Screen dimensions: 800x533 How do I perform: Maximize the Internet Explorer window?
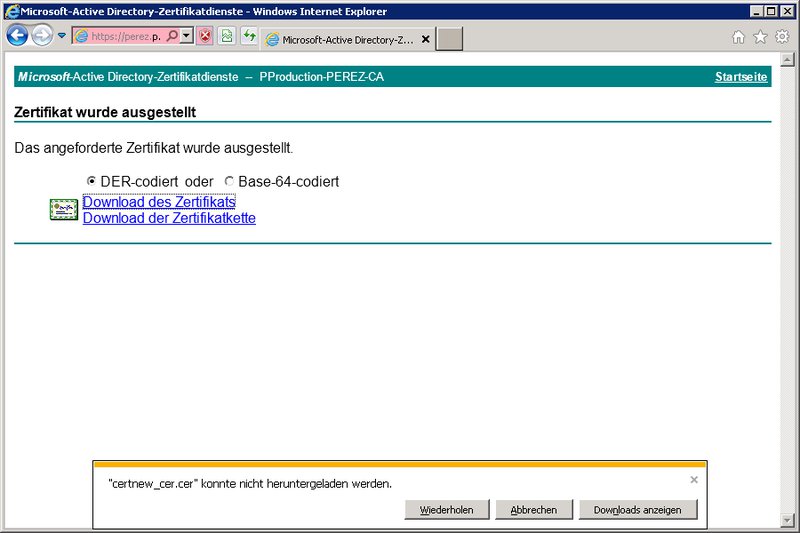pos(771,11)
